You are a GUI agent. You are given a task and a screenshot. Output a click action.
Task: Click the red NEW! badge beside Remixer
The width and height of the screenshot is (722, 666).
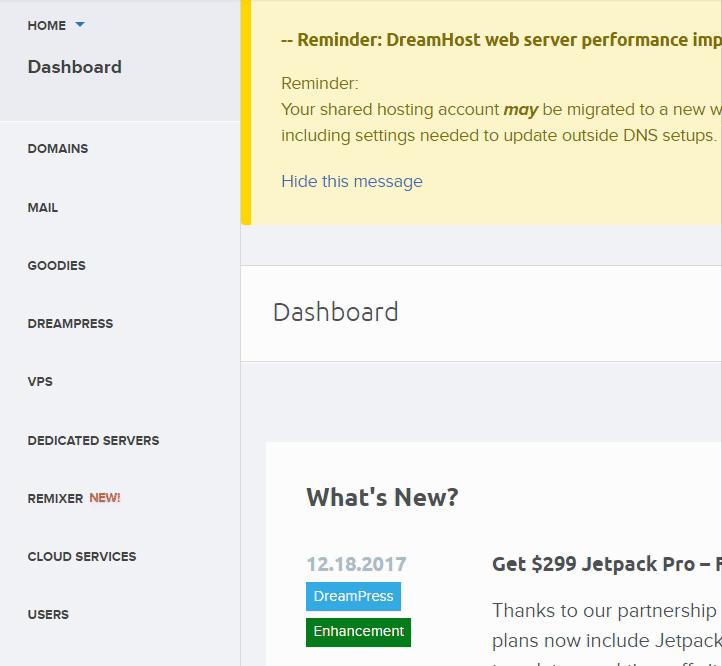[x=105, y=498]
